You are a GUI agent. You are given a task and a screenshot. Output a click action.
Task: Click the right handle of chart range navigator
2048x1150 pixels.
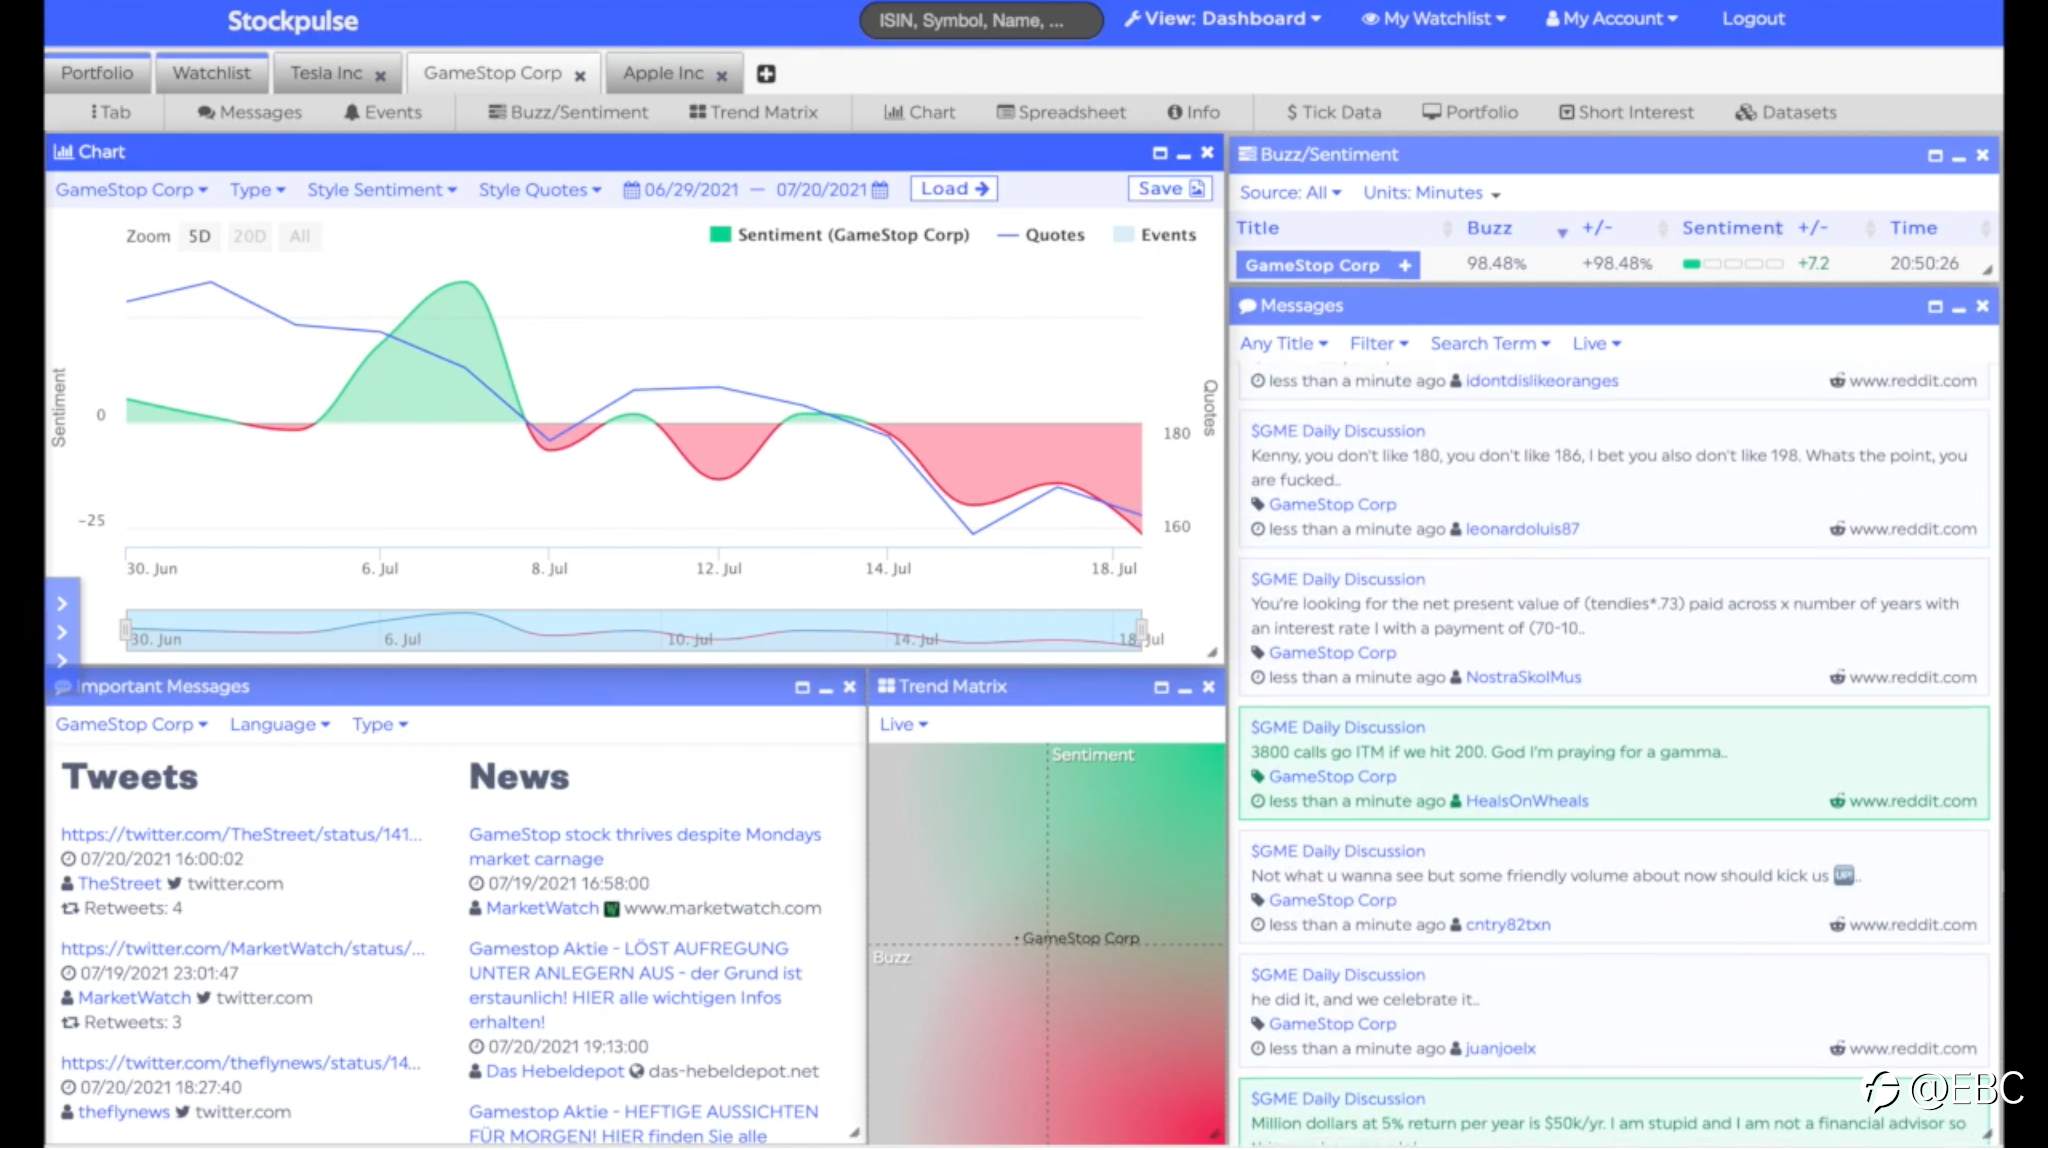1141,631
